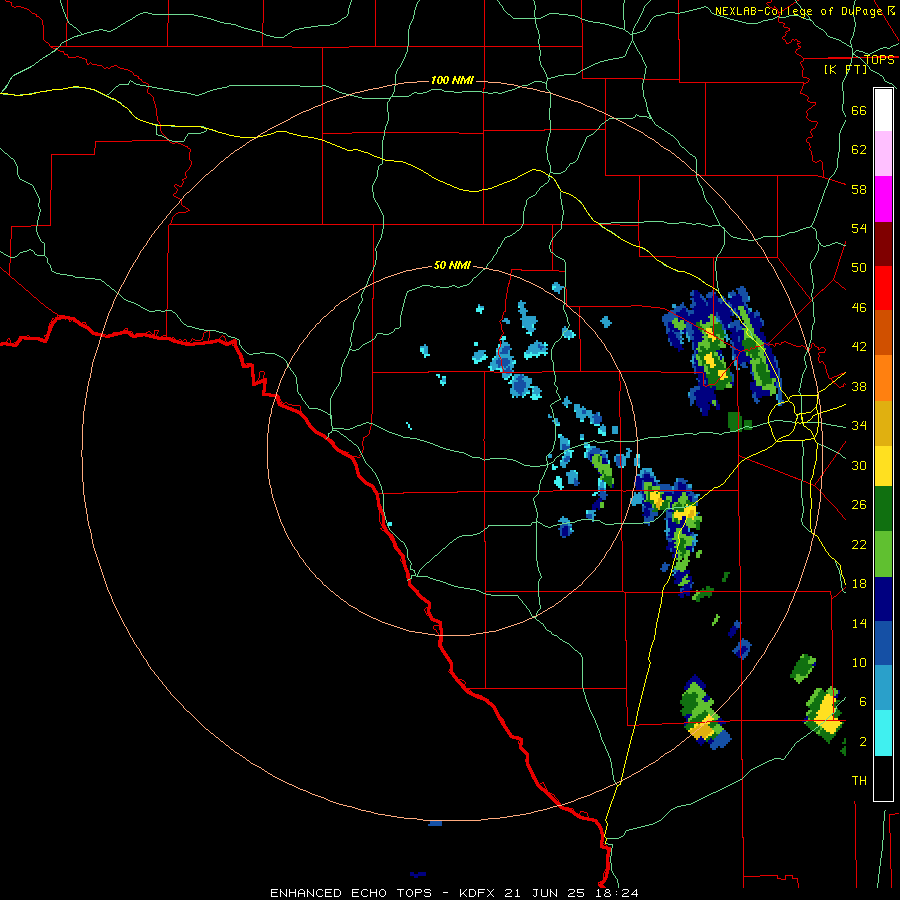Click the light pink legend swatch
Image resolution: width=900 pixels, height=900 pixels.
click(883, 153)
